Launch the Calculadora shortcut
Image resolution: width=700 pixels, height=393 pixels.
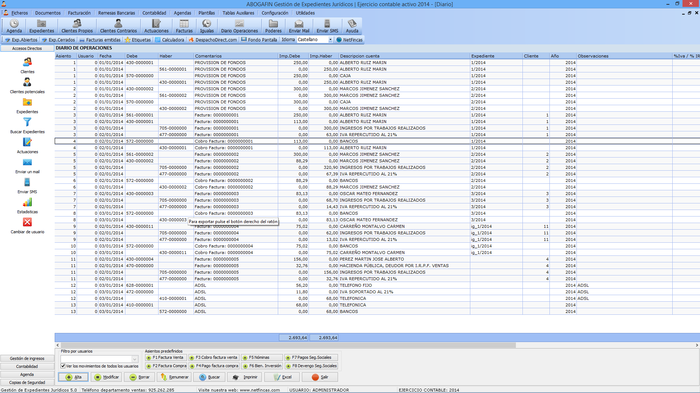(x=170, y=40)
